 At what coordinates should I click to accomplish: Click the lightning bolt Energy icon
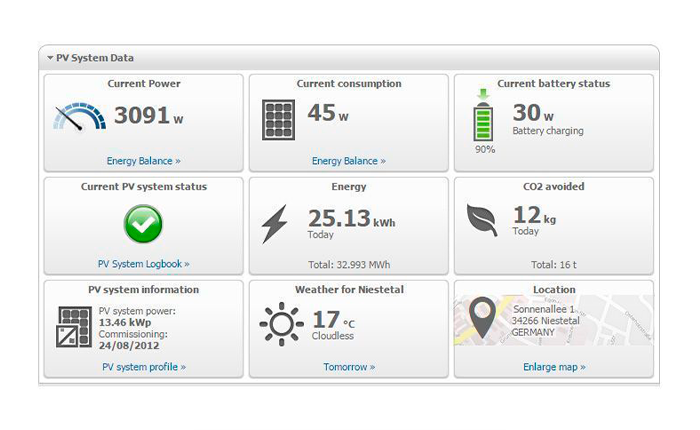click(x=274, y=223)
